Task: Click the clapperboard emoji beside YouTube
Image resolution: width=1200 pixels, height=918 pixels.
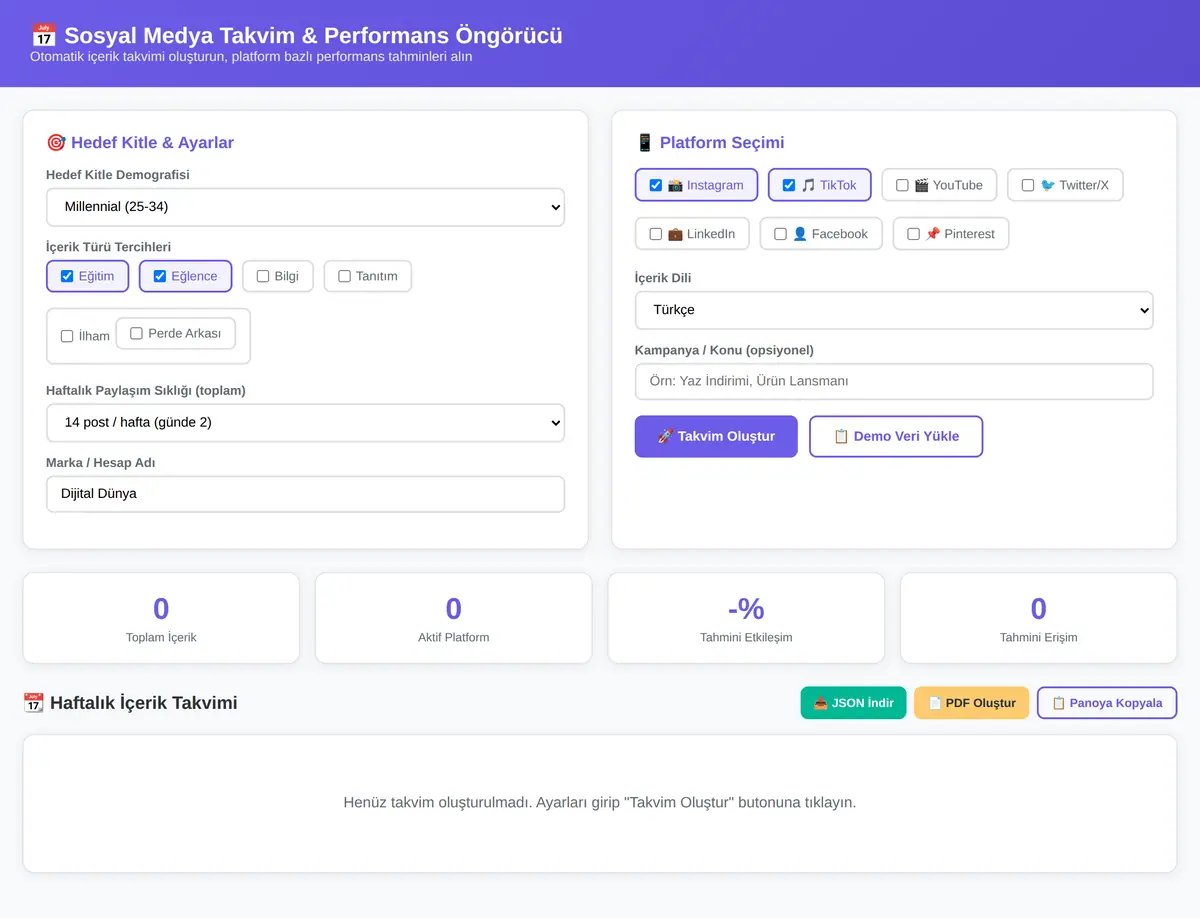Action: click(921, 185)
